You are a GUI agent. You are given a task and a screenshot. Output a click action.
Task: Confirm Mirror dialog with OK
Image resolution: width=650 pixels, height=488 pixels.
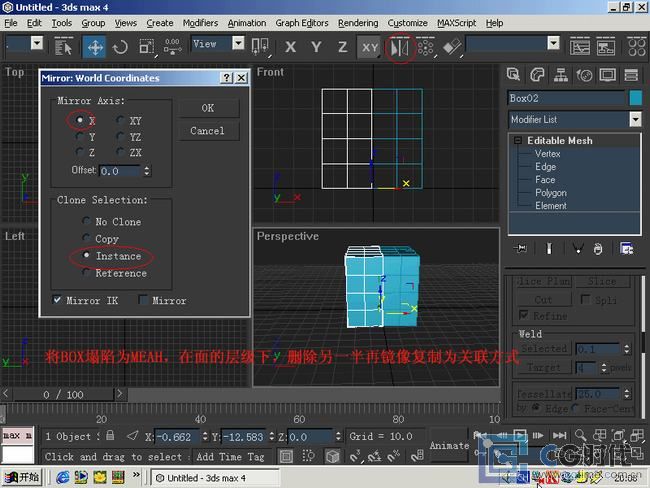(x=208, y=108)
